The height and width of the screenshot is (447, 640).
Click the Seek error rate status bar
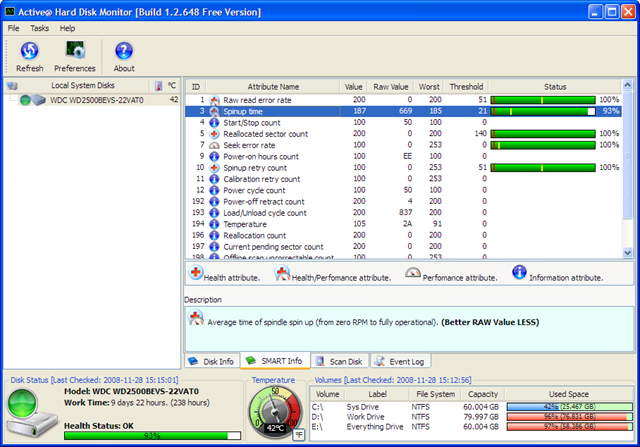click(543, 145)
